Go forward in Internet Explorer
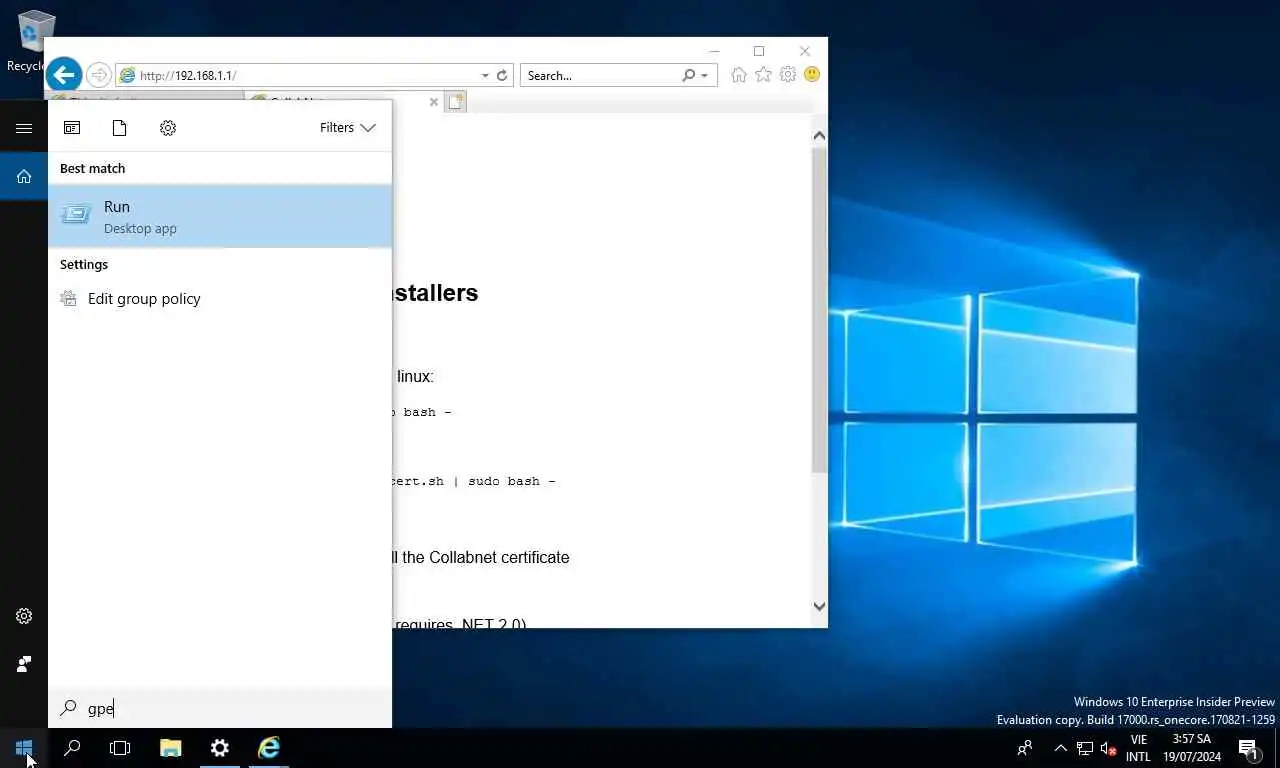The height and width of the screenshot is (768, 1280). (98, 75)
